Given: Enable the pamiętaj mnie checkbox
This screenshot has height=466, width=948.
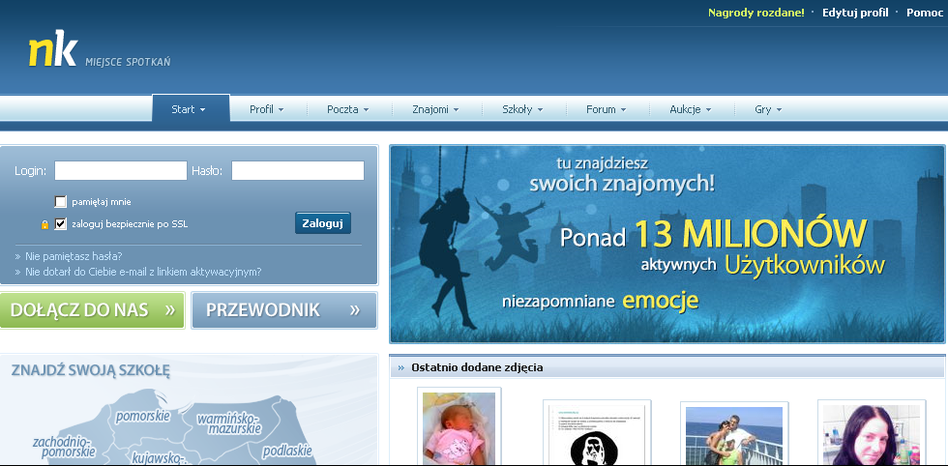Looking at the screenshot, I should tap(61, 201).
